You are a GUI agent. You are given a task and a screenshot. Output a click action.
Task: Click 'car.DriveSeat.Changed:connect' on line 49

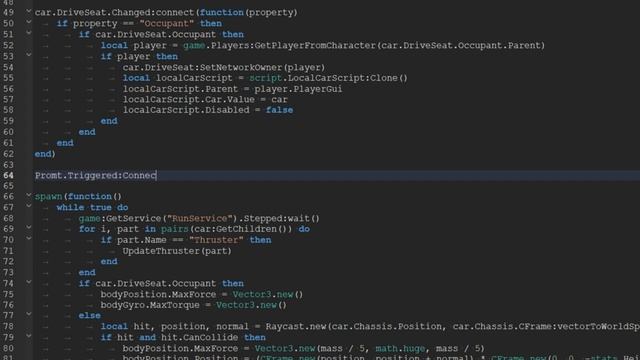pyautogui.click(x=114, y=13)
